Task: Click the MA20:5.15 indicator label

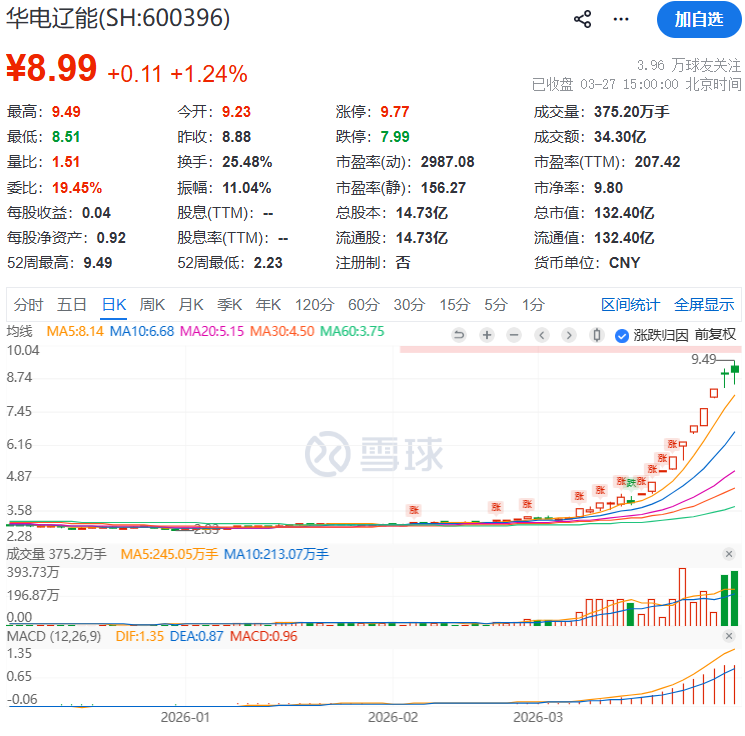Action: coord(212,331)
